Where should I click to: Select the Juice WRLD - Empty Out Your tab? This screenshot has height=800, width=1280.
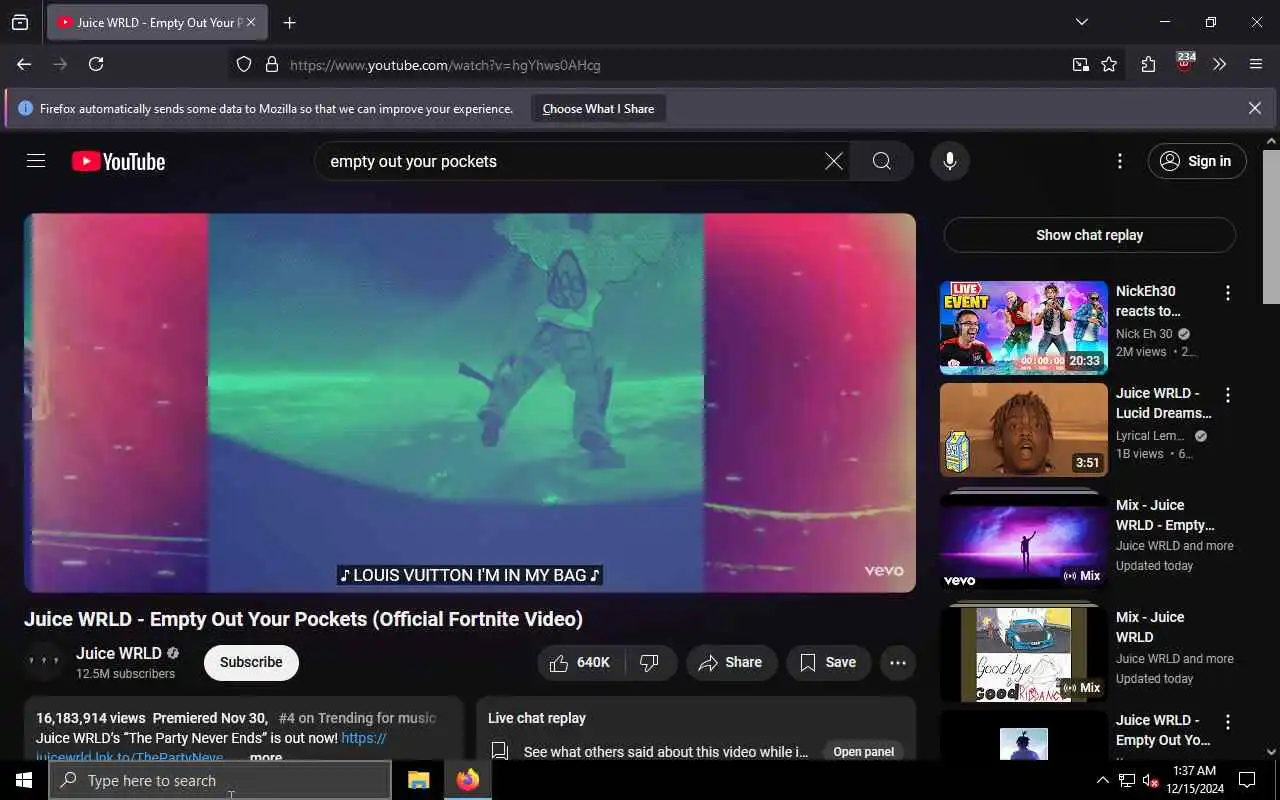pyautogui.click(x=157, y=22)
